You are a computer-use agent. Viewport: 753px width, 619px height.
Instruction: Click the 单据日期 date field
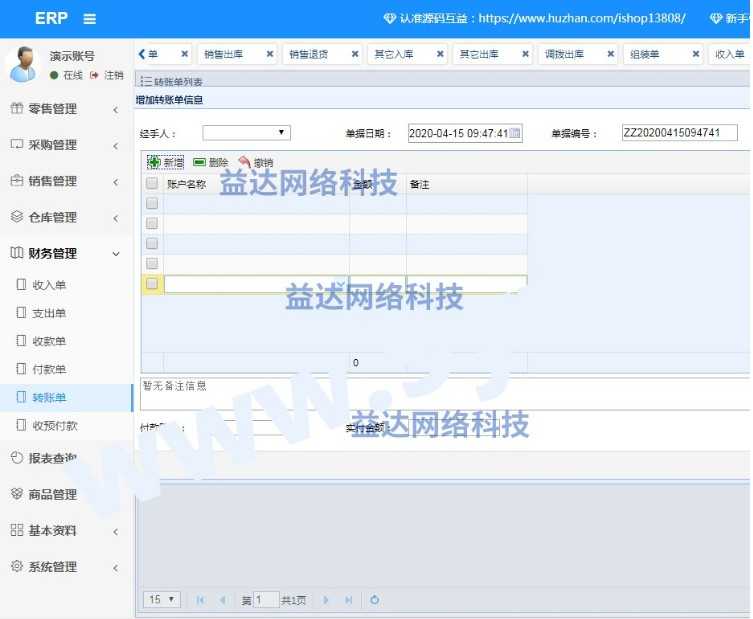[x=465, y=133]
